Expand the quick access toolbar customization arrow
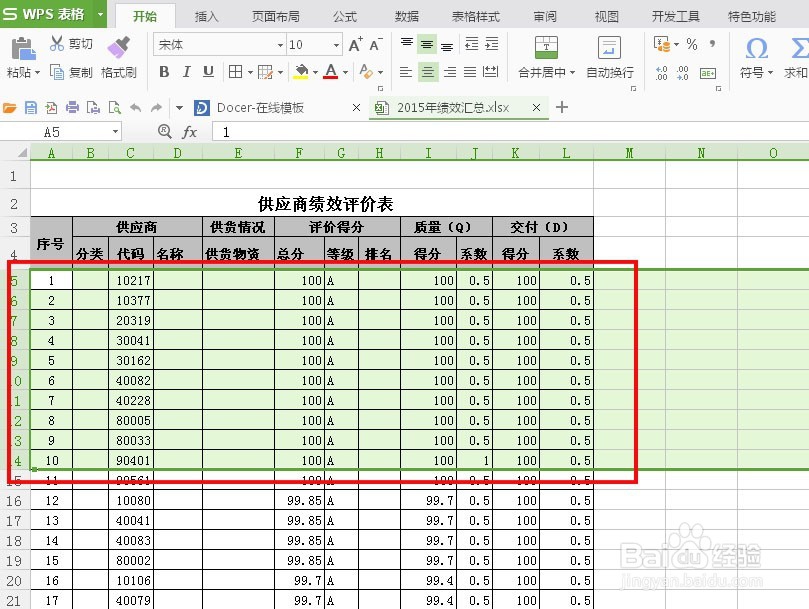The width and height of the screenshot is (809, 609). pyautogui.click(x=179, y=108)
